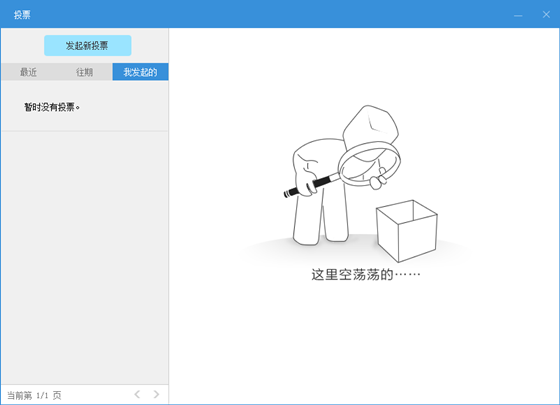
Task: Click the 这里空荡荡的…… caption text
Action: pos(366,275)
